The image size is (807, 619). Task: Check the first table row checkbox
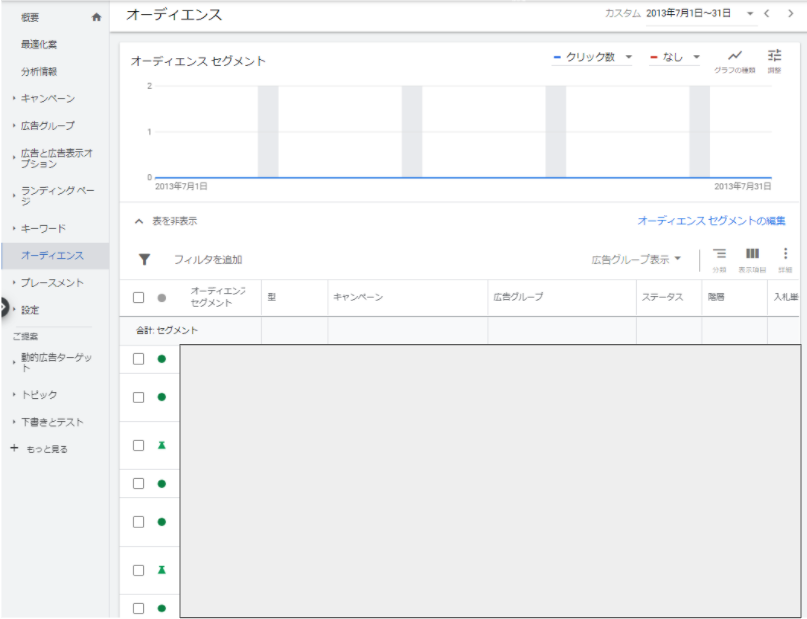(x=139, y=359)
